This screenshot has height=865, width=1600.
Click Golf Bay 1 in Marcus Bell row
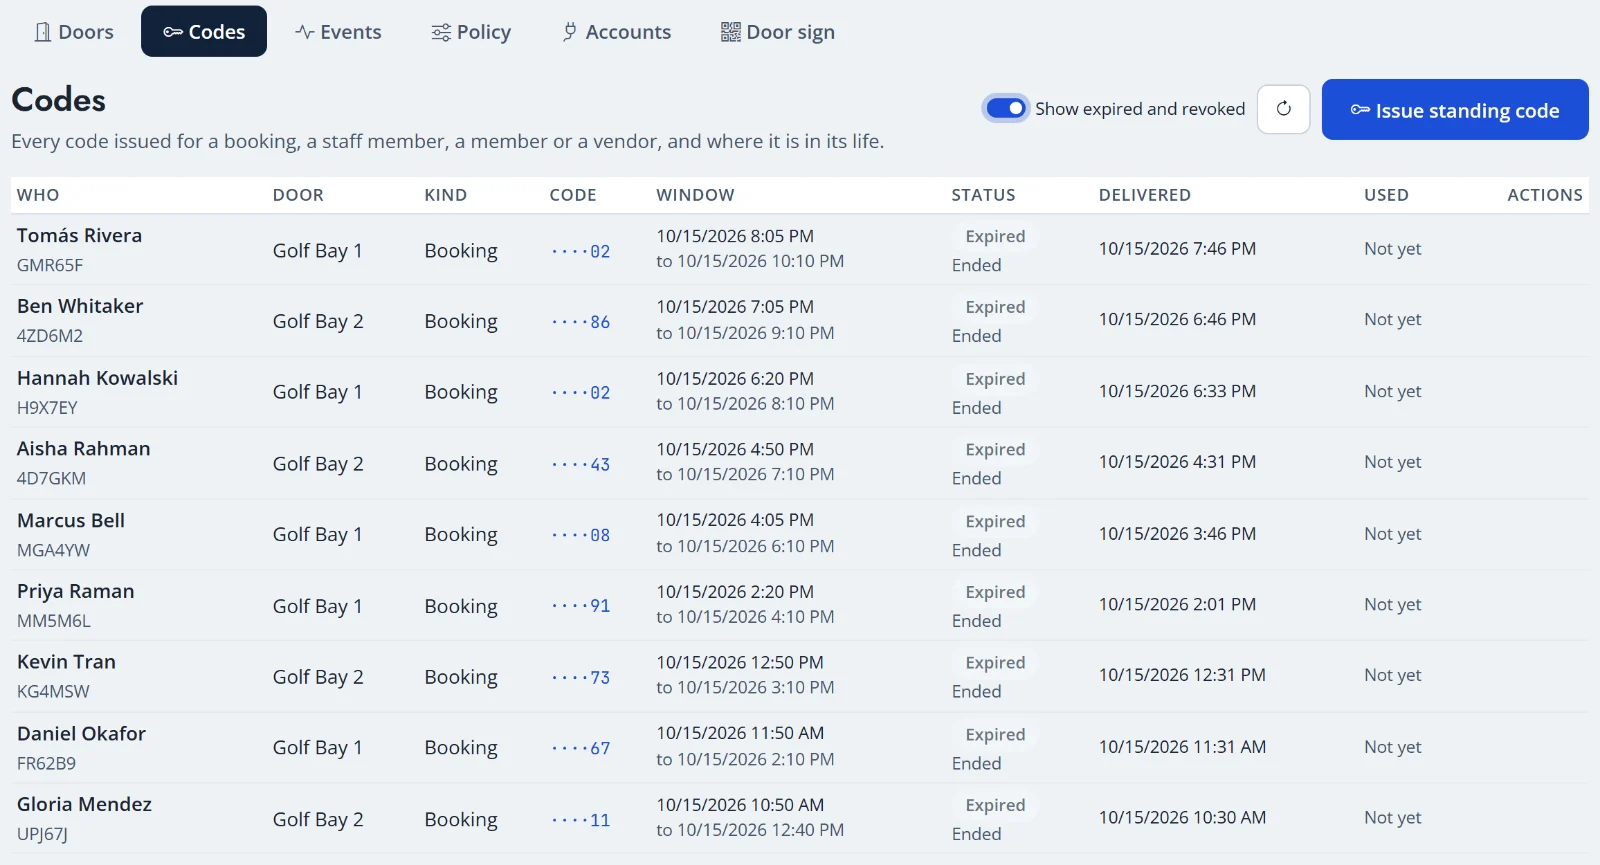point(318,535)
